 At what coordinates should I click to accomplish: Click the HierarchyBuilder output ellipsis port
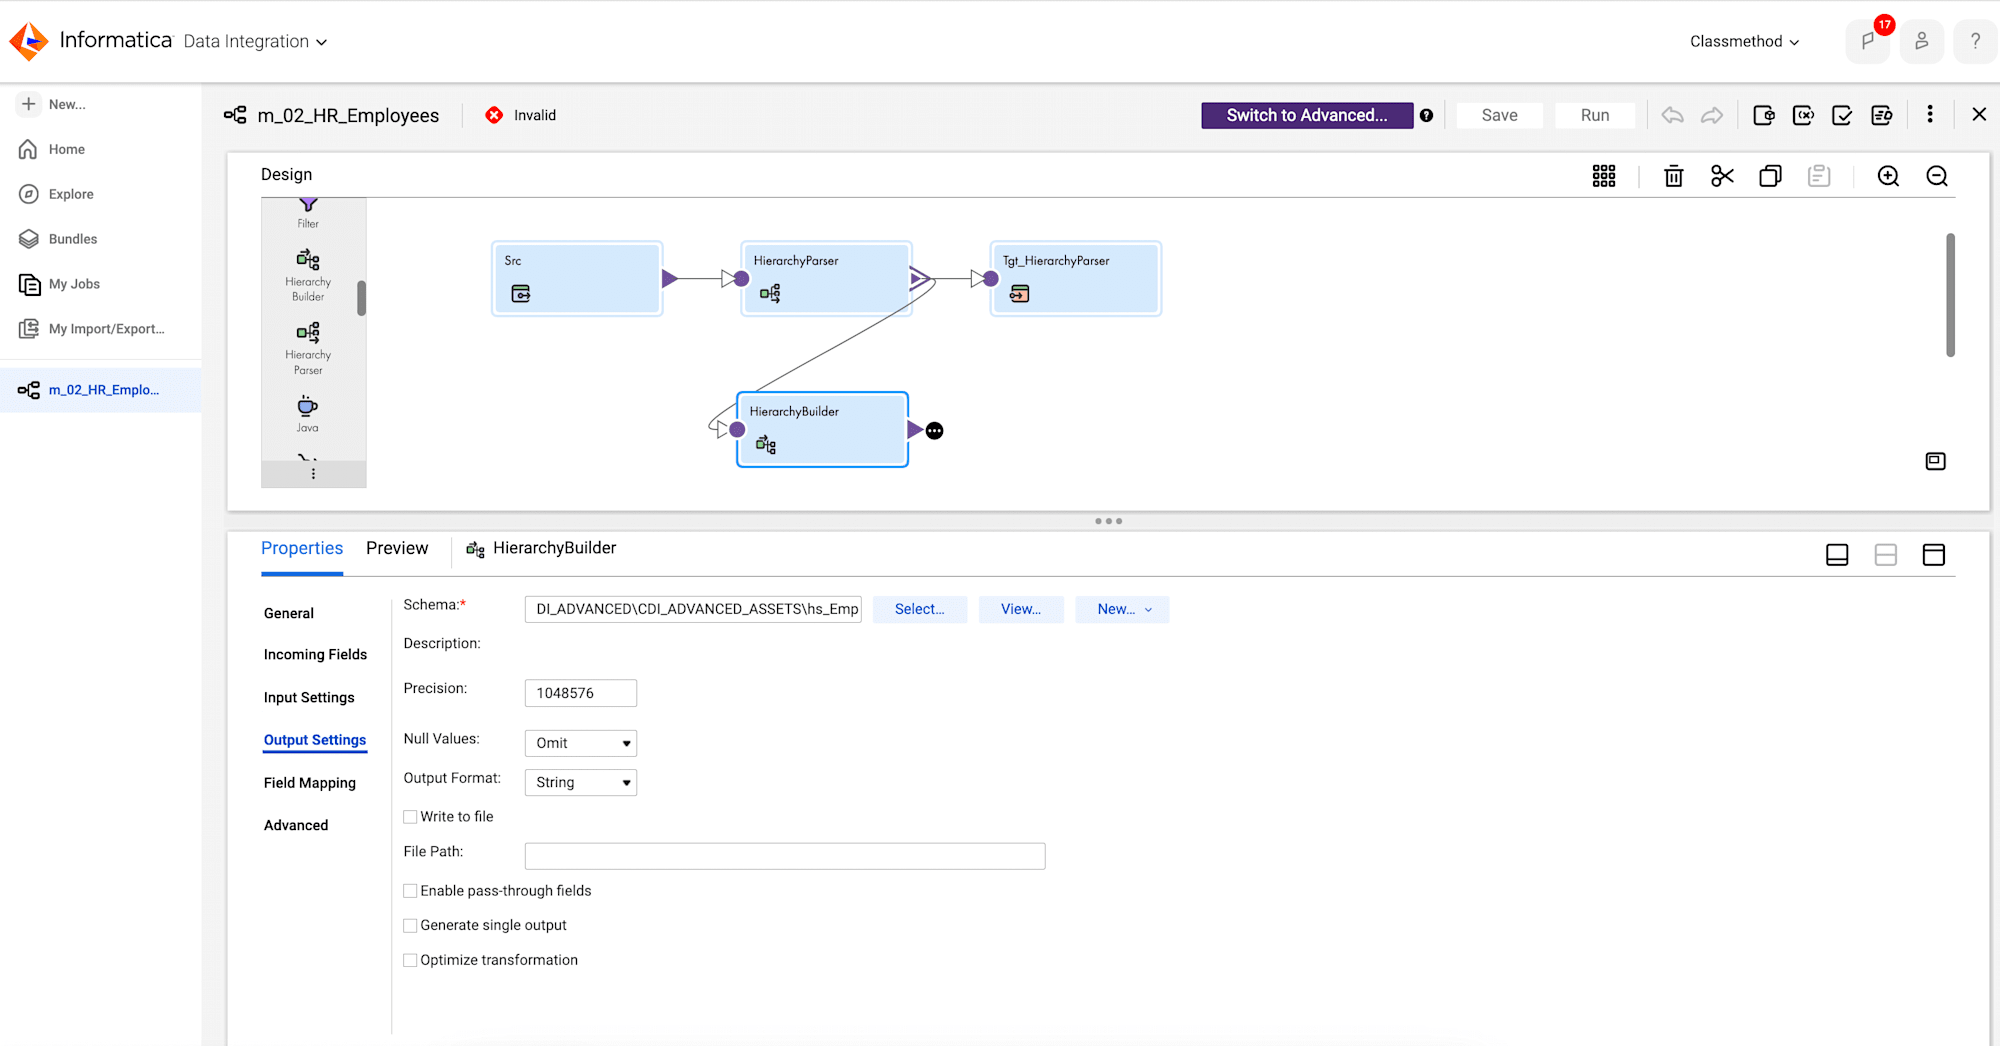point(934,430)
